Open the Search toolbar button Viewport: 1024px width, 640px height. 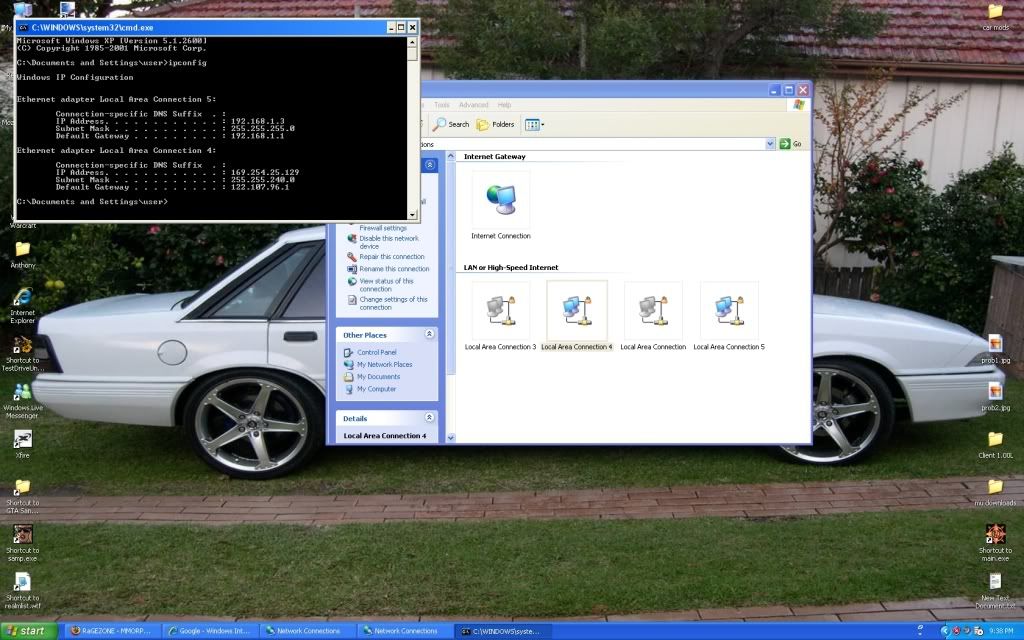(451, 124)
